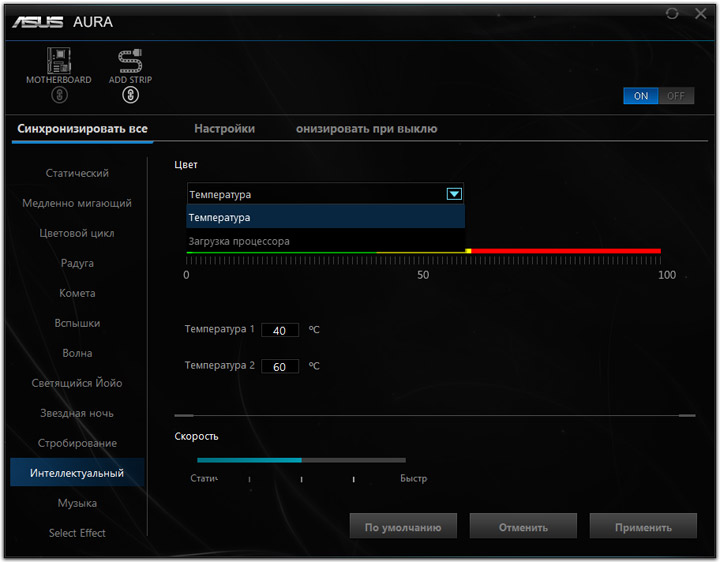The width and height of the screenshot is (720, 562).
Task: Select the Медленно мигающий effect
Action: (77, 203)
